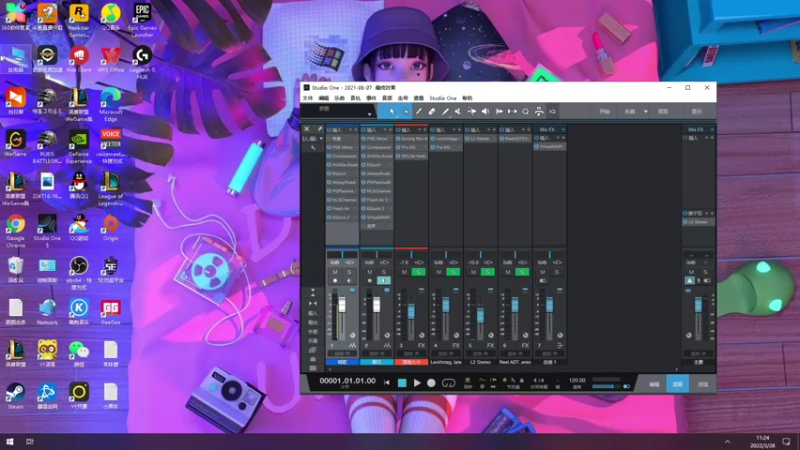Click the 开始 button in the toolbar
Viewport: 800px width, 450px height.
click(605, 111)
